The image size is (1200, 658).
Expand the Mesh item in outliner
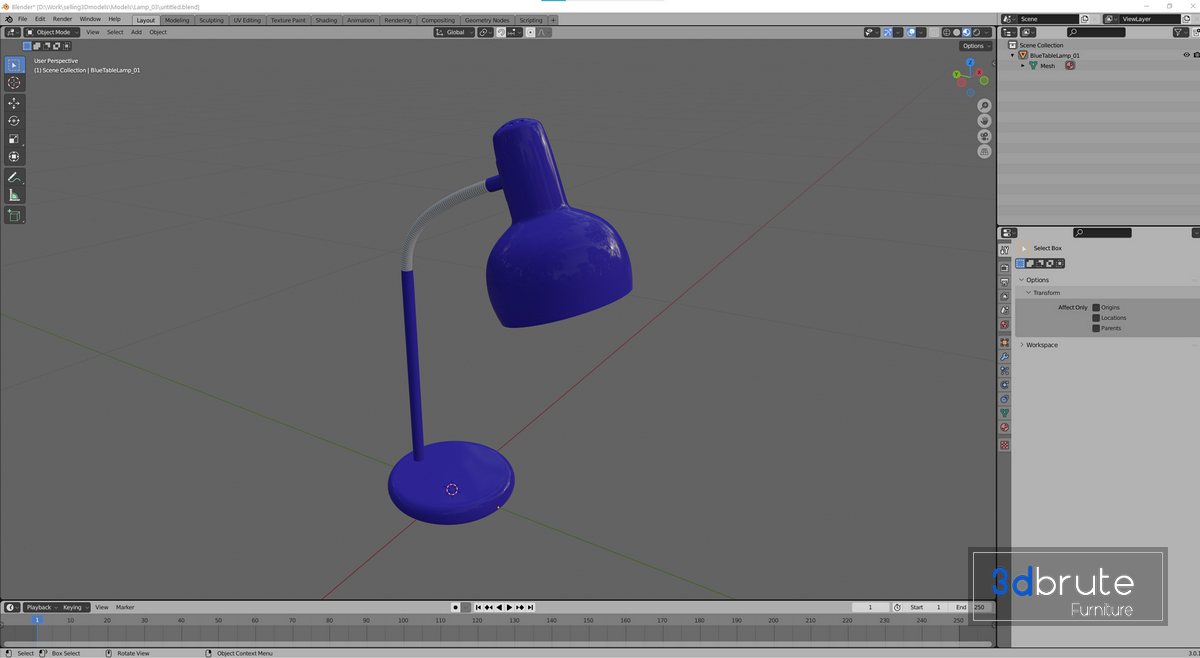point(1022,66)
